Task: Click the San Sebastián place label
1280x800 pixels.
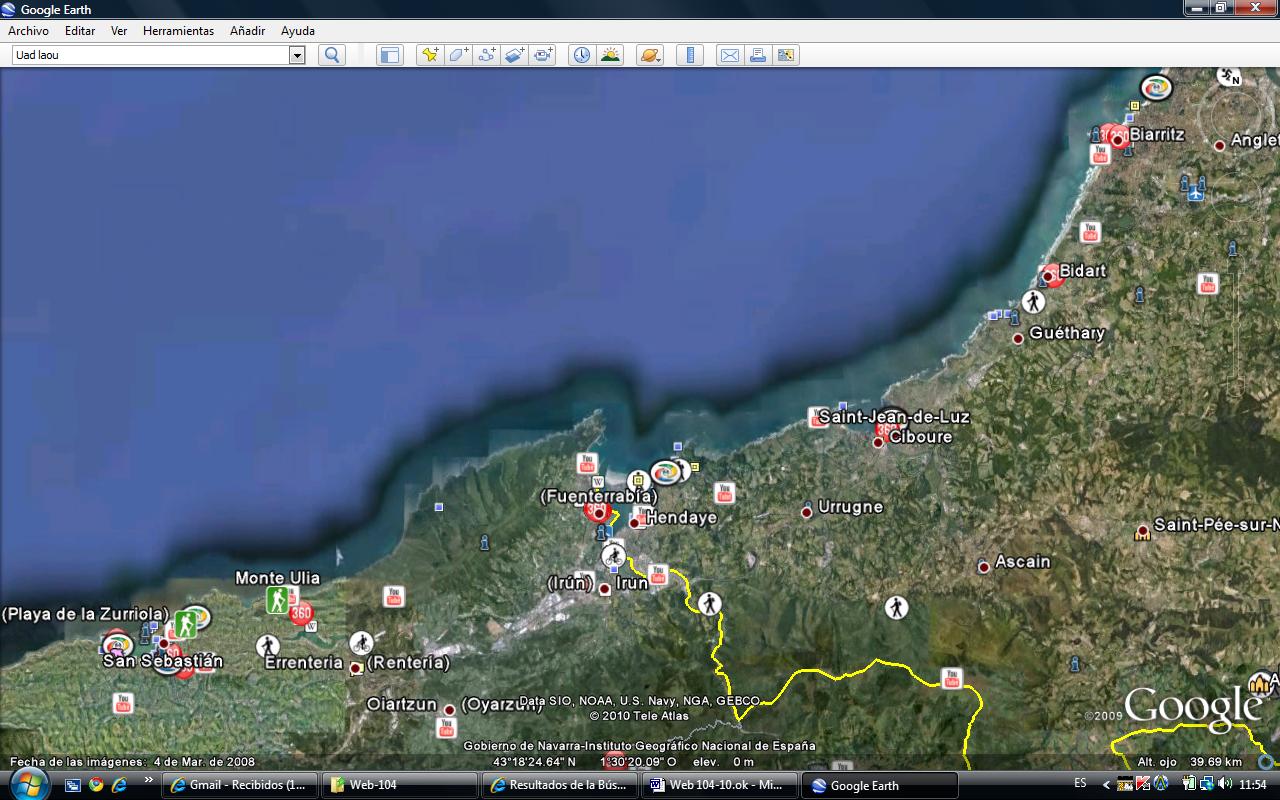Action: (163, 661)
